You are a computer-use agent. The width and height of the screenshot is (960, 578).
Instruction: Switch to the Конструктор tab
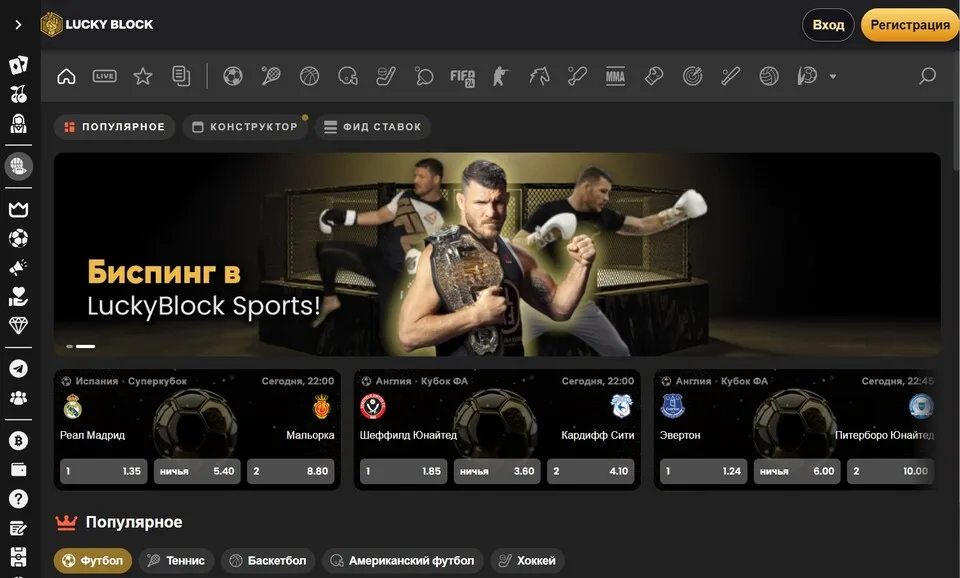(x=245, y=127)
